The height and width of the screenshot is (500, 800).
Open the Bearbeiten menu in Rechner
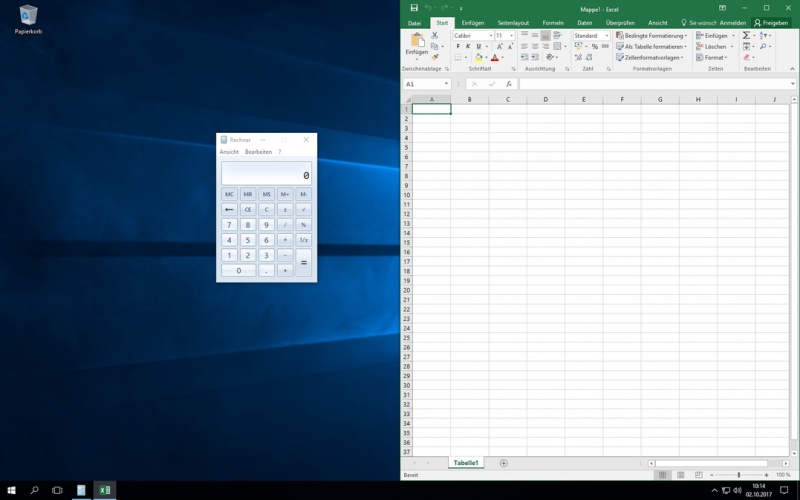click(x=259, y=152)
